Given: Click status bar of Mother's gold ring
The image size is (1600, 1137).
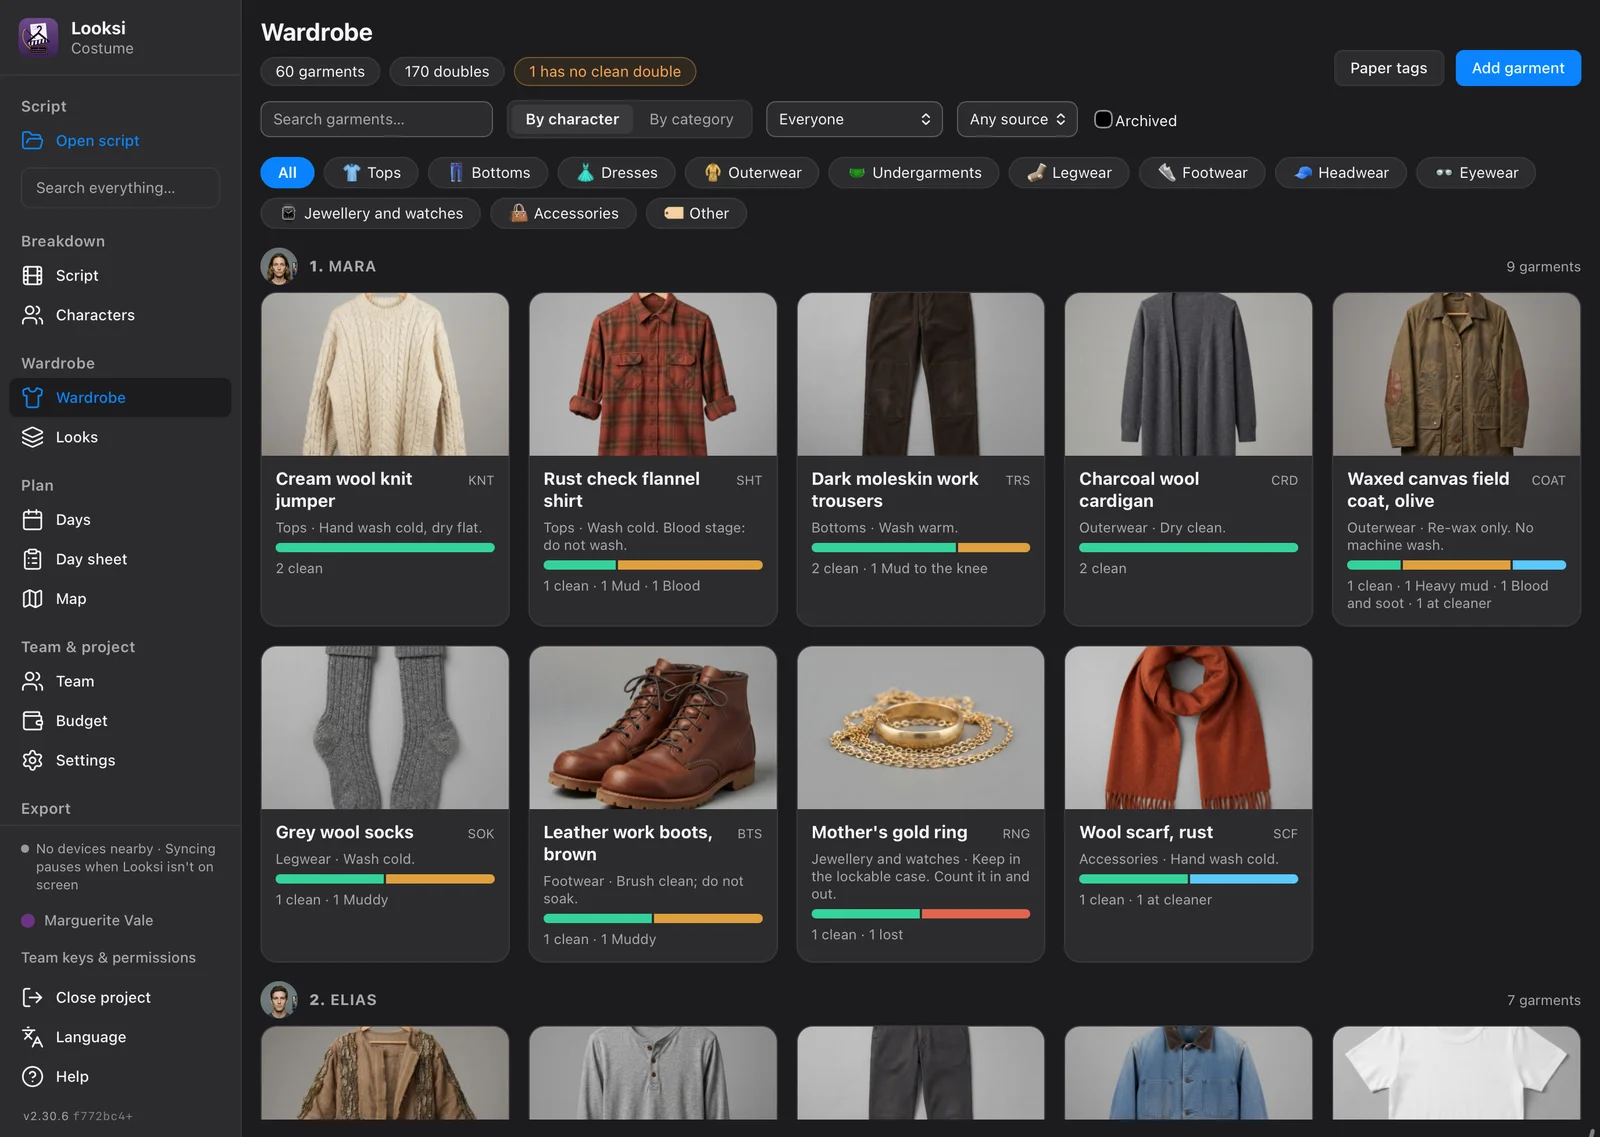Looking at the screenshot, I should [920, 914].
